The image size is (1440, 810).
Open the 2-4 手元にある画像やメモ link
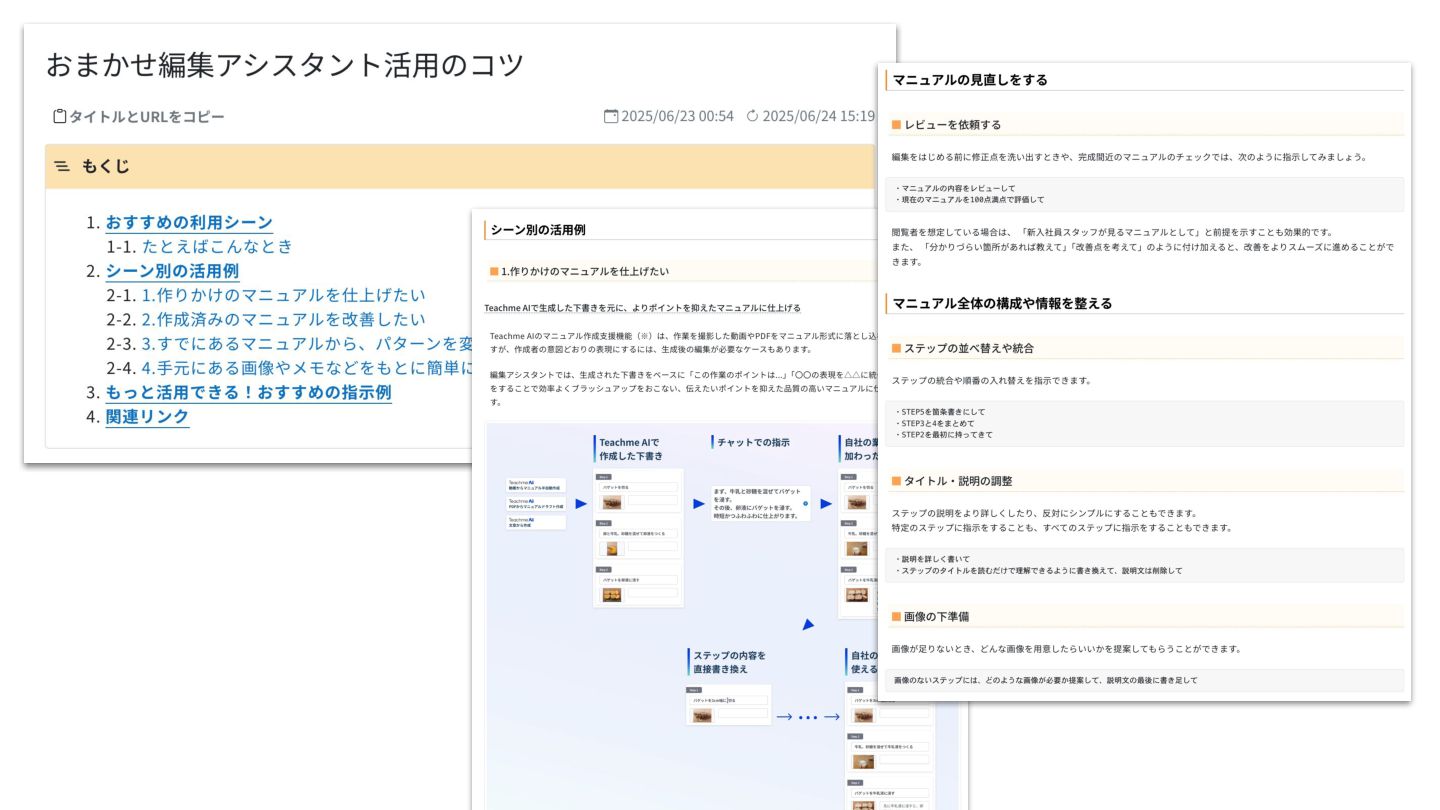click(307, 368)
